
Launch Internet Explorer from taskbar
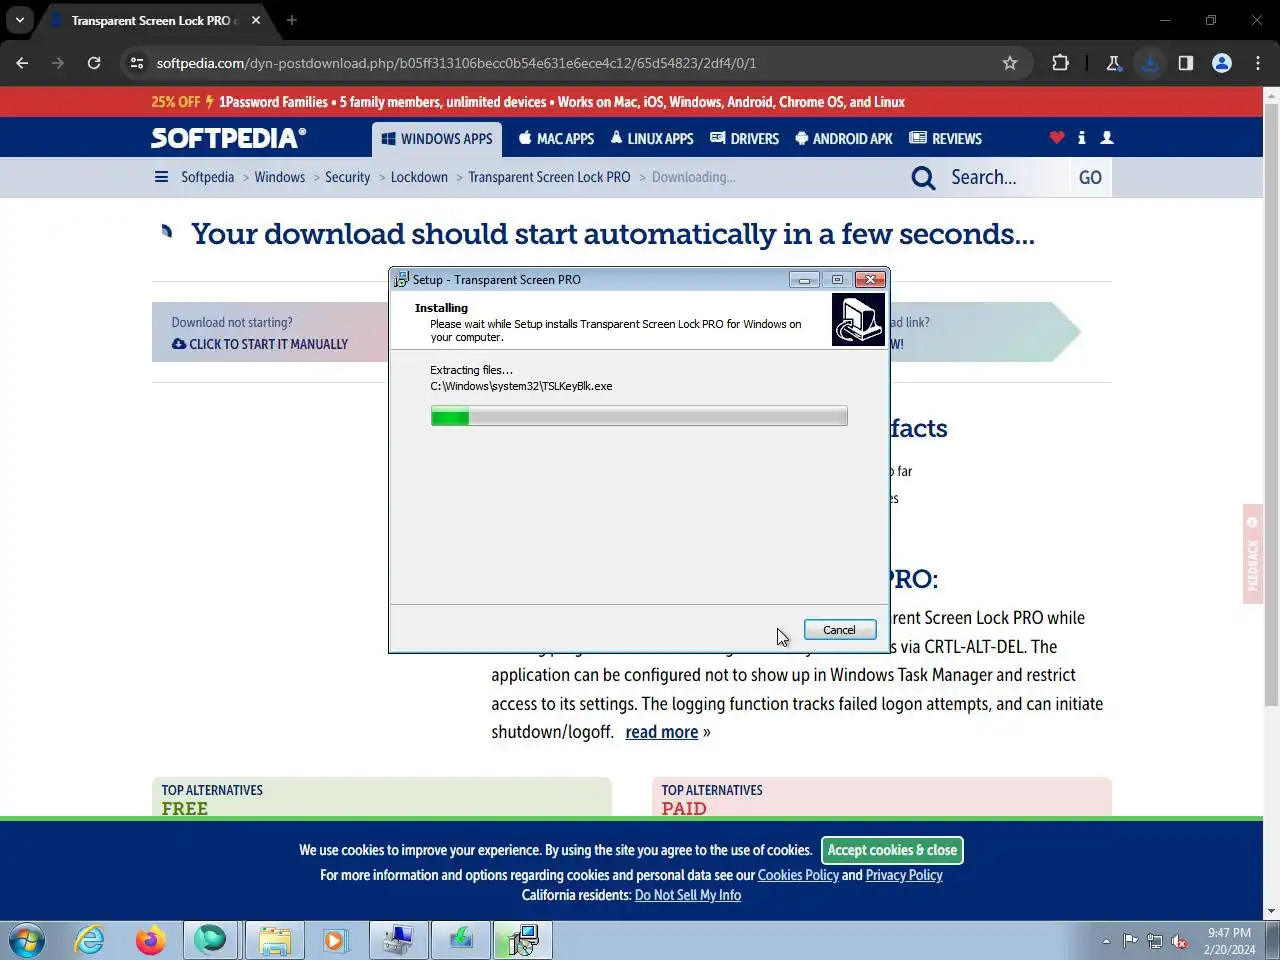[90, 940]
